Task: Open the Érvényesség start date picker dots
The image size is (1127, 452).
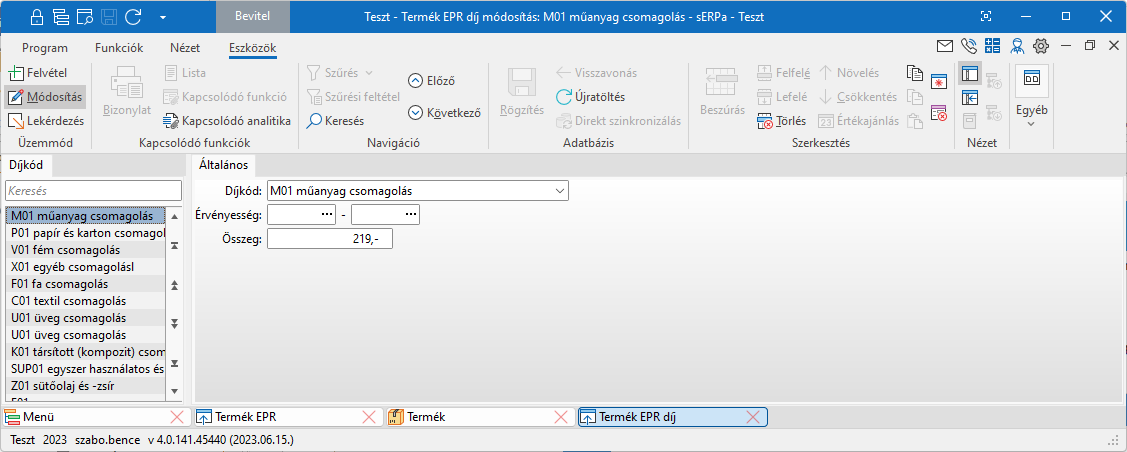Action: coord(327,215)
